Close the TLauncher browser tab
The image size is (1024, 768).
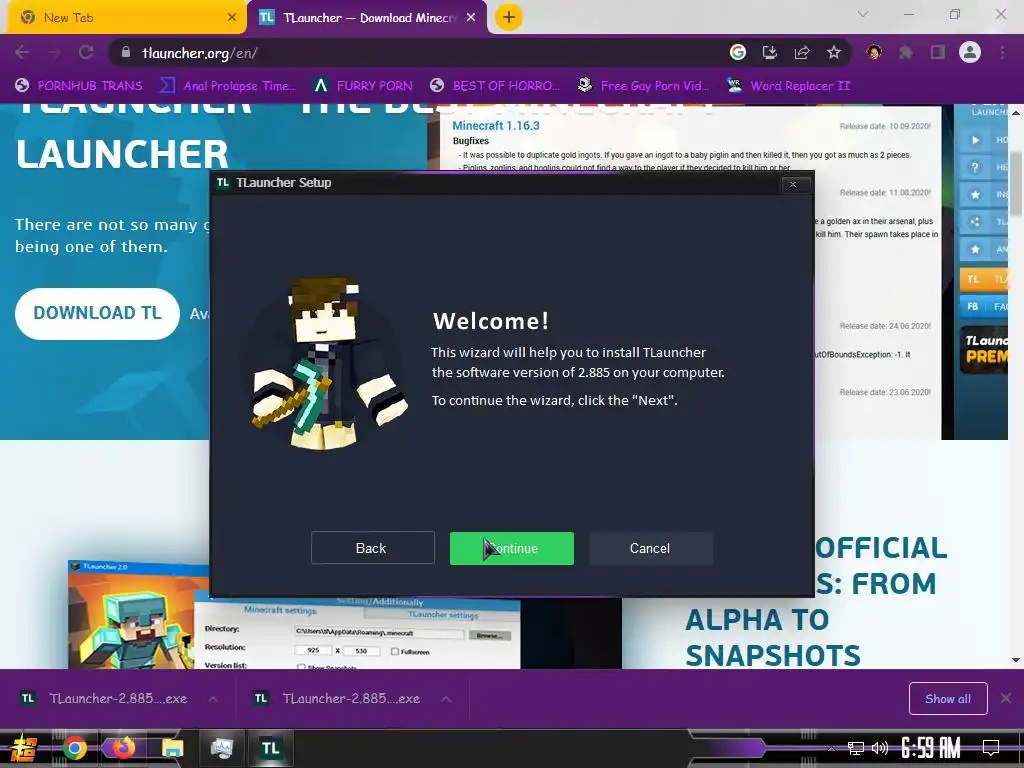tap(471, 18)
